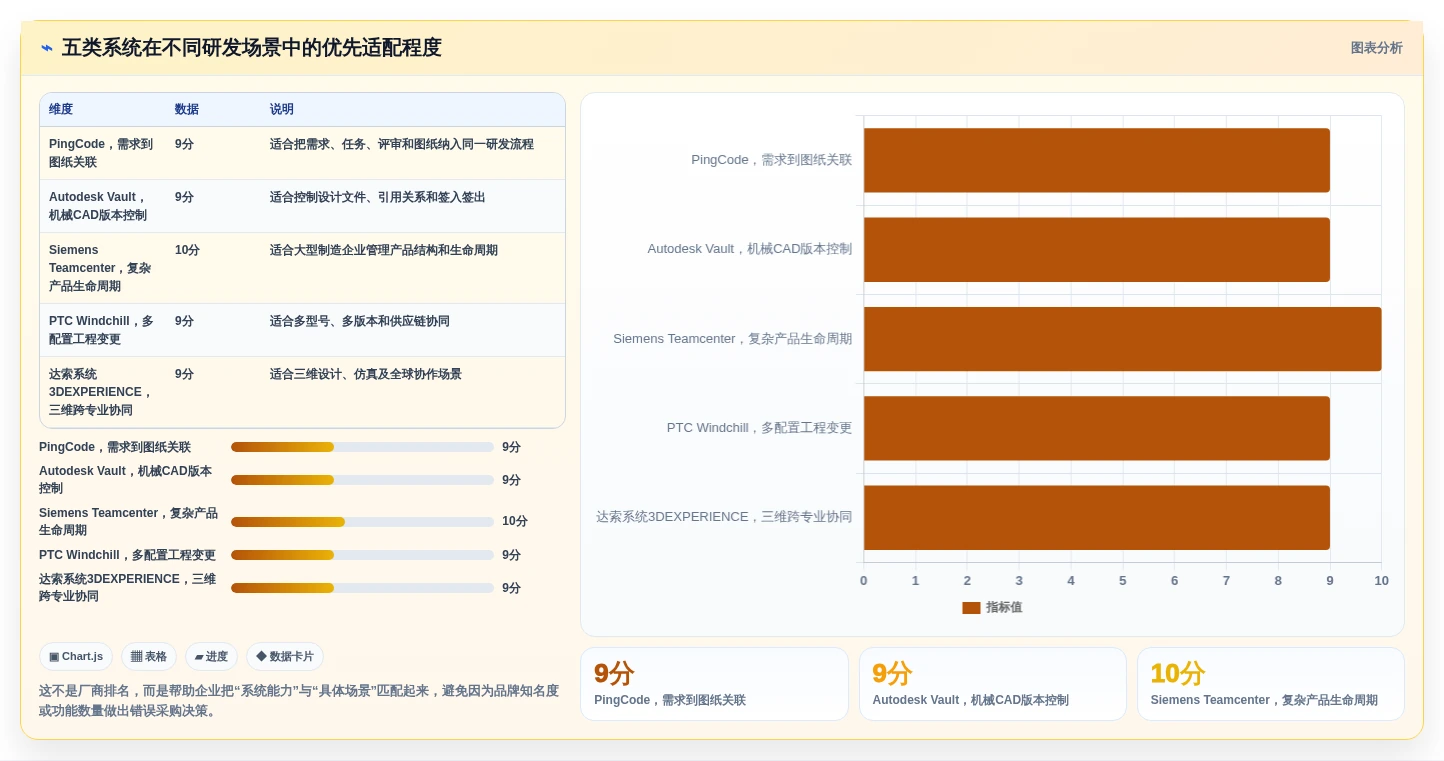
Task: Click table cell PTC Windchill，多配置工程变更
Action: tap(102, 330)
